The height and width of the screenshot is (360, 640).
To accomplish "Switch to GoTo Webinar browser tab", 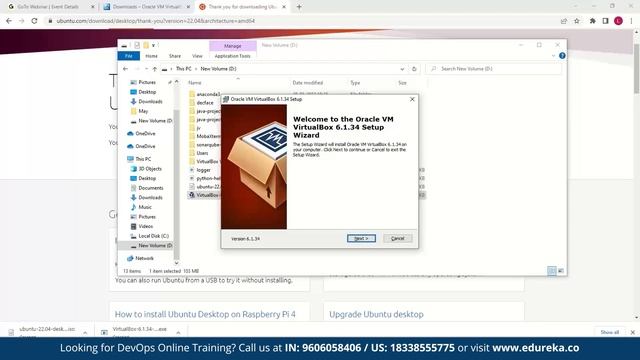I will coord(48,7).
